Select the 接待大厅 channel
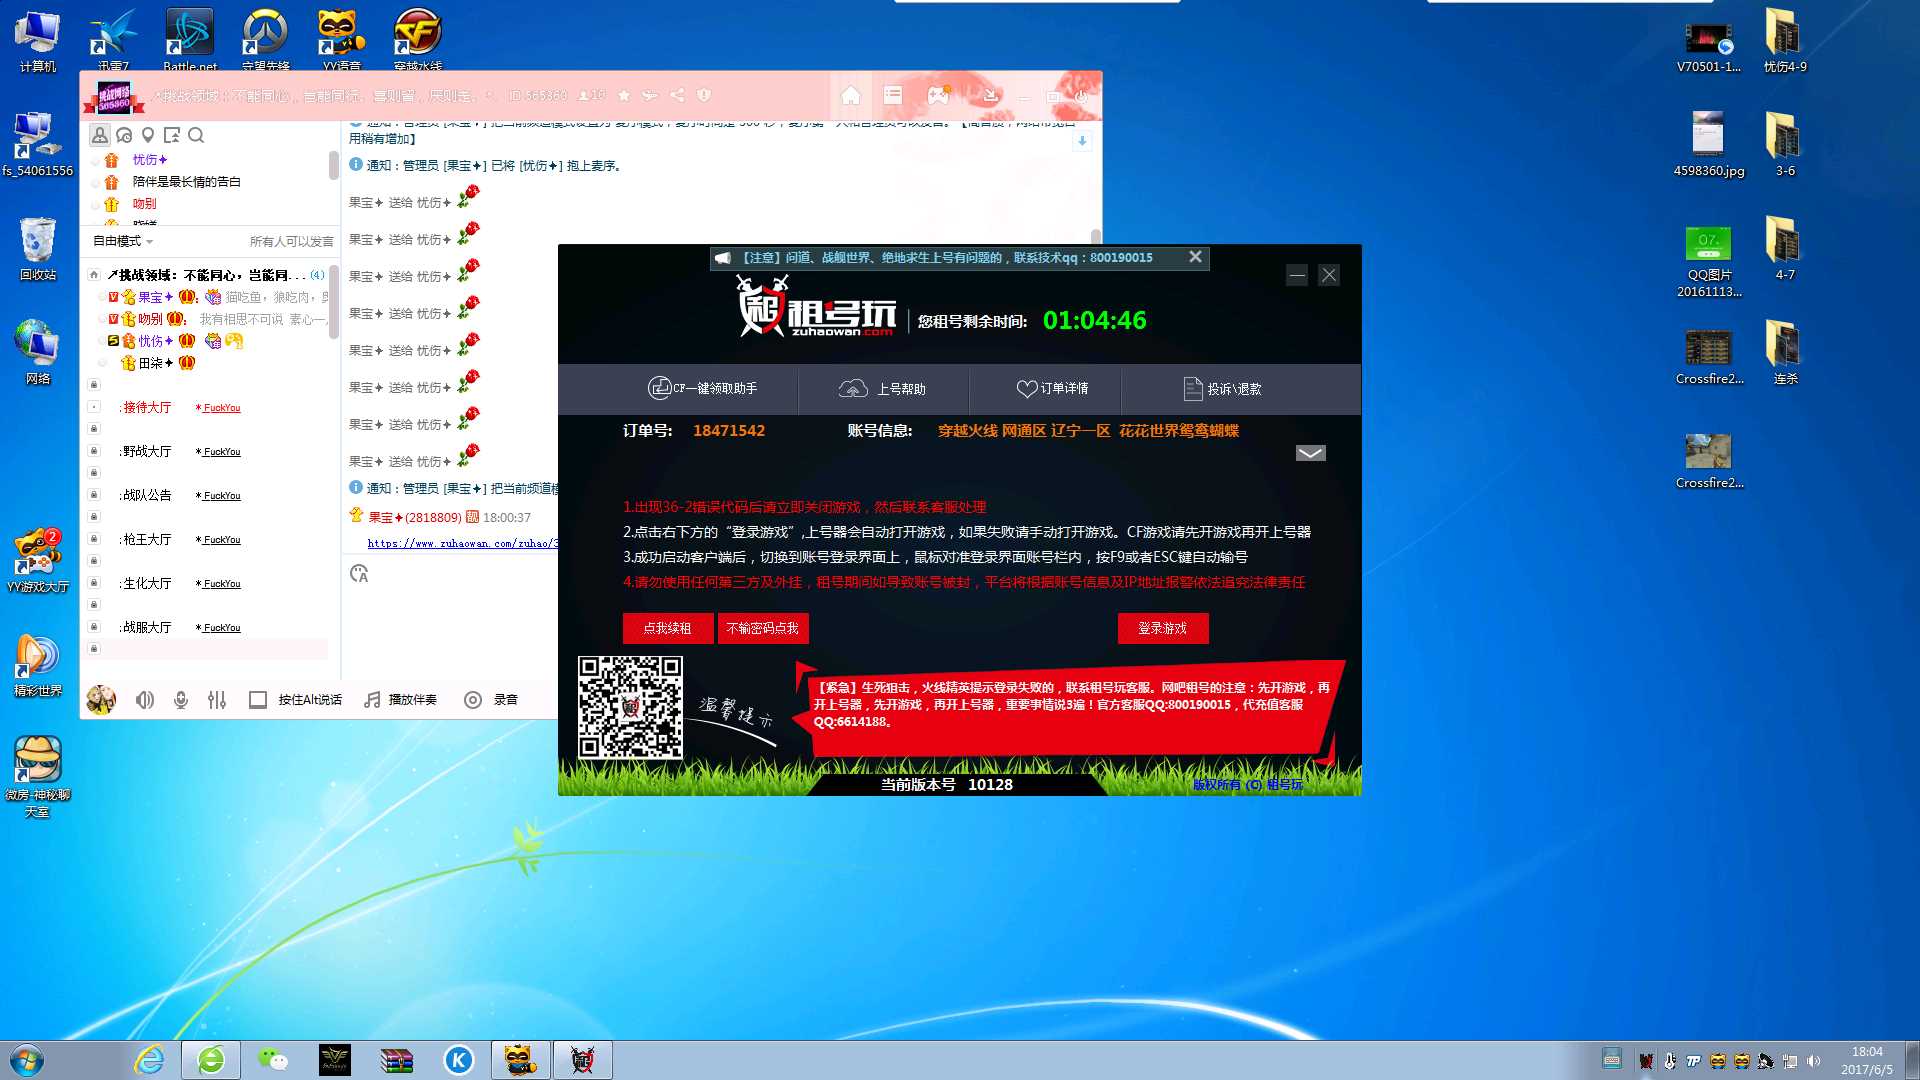 146,407
